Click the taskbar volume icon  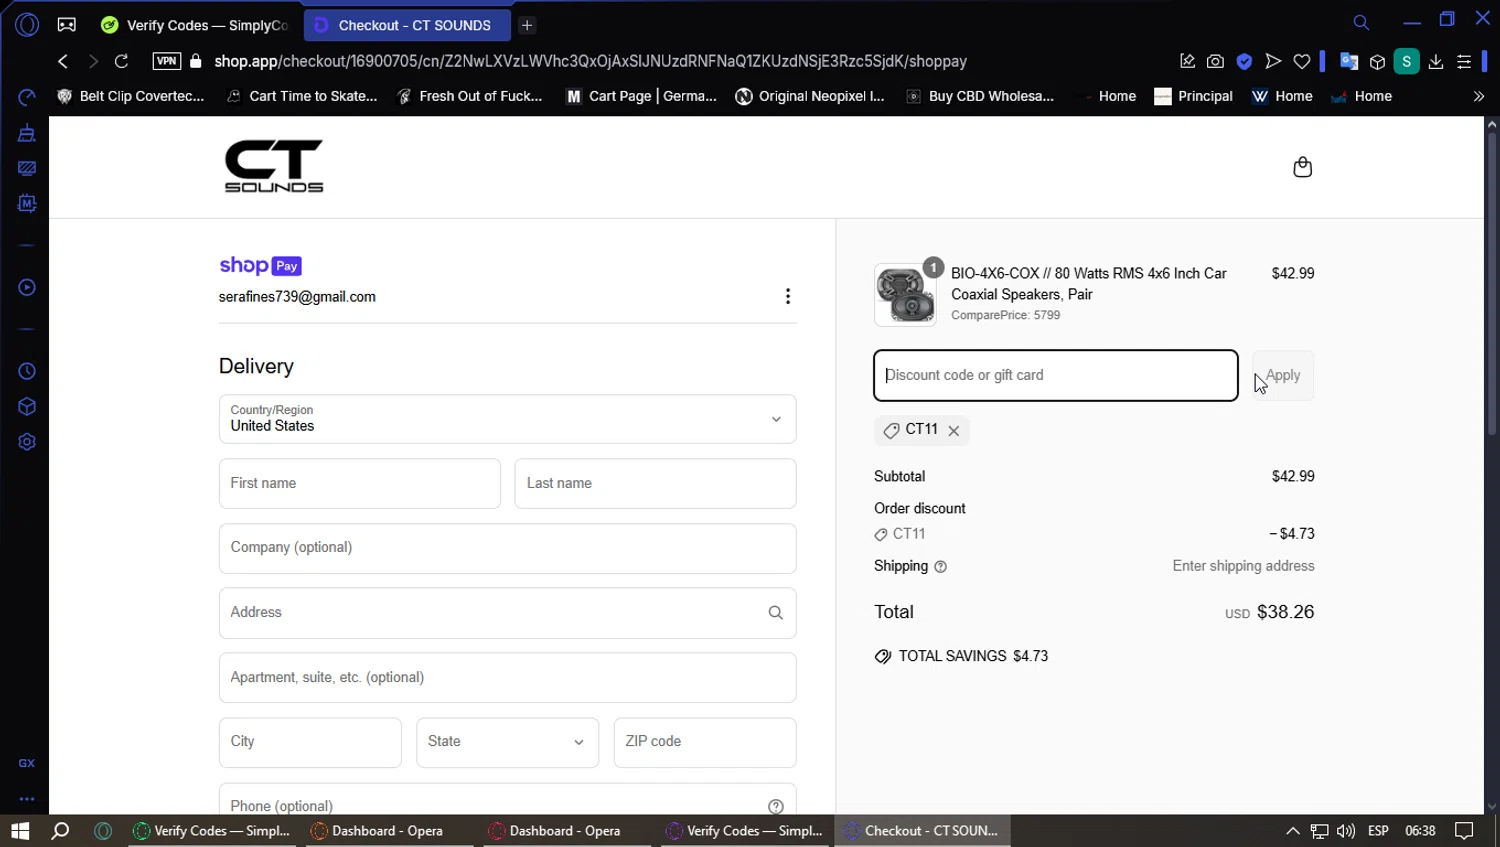point(1346,831)
